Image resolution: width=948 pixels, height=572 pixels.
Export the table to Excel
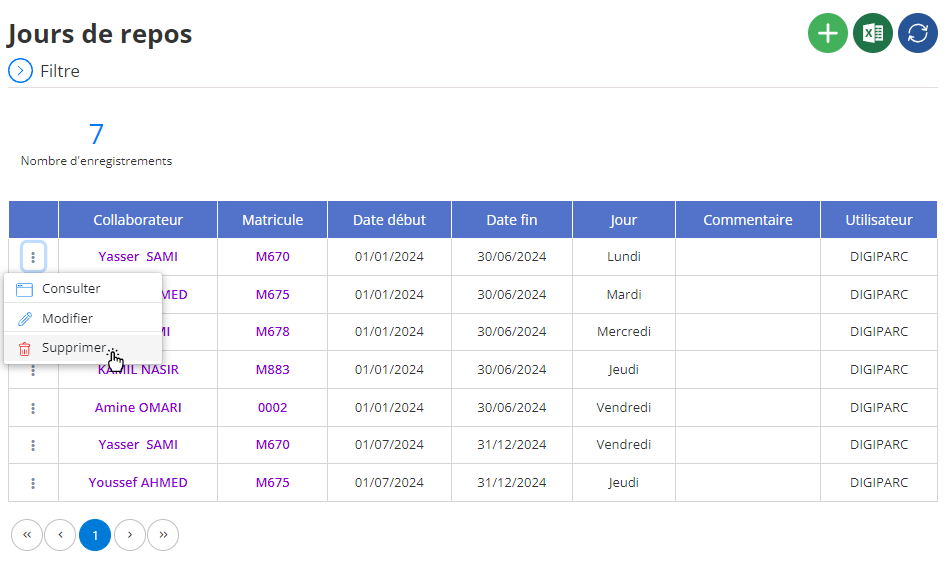[x=872, y=33]
